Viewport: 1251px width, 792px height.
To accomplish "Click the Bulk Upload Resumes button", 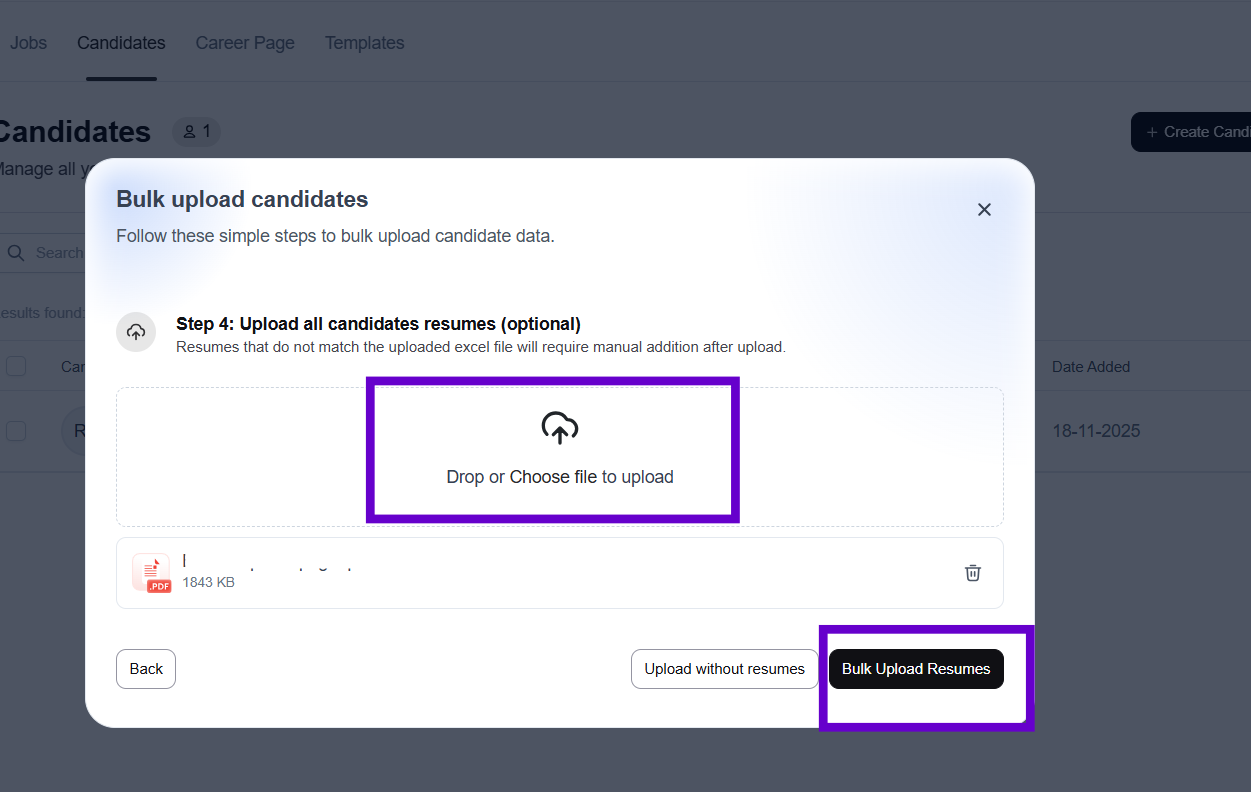I will 916,669.
